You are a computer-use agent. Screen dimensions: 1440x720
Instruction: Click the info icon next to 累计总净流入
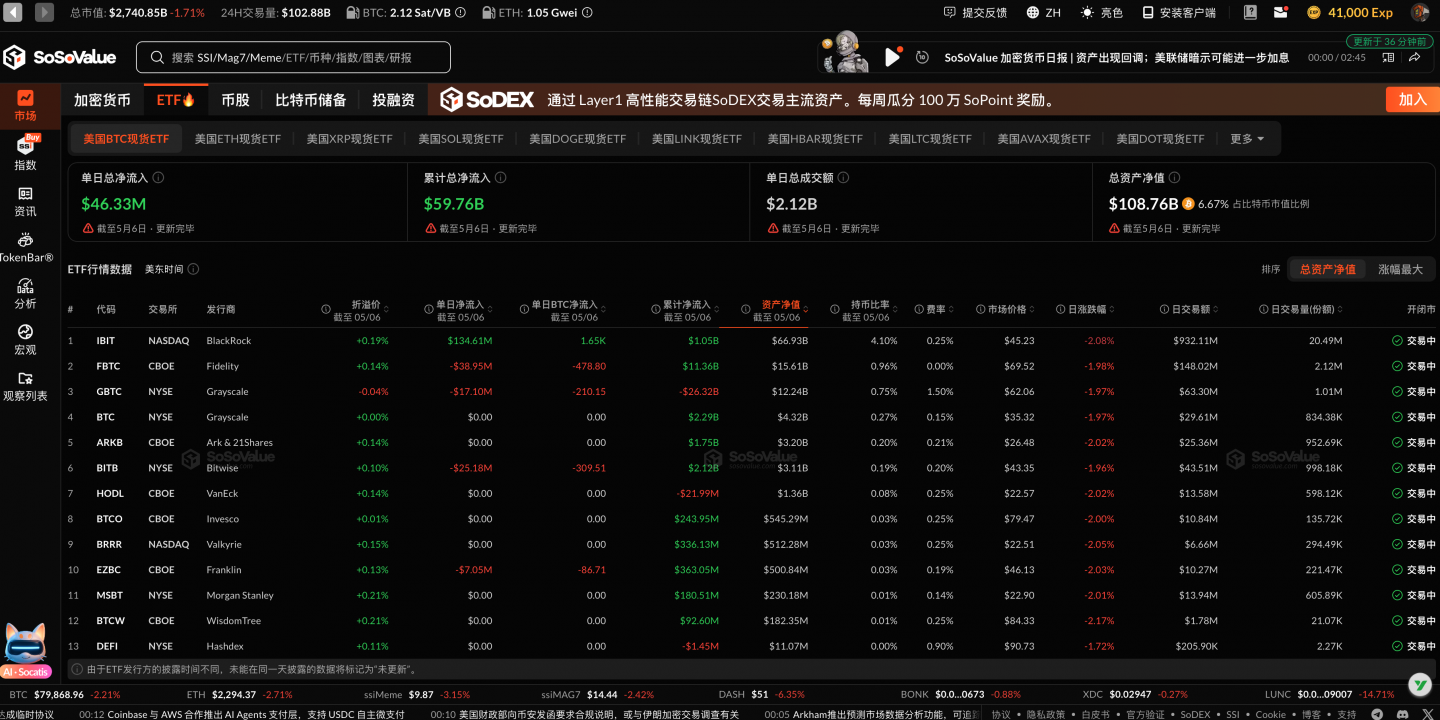click(500, 178)
